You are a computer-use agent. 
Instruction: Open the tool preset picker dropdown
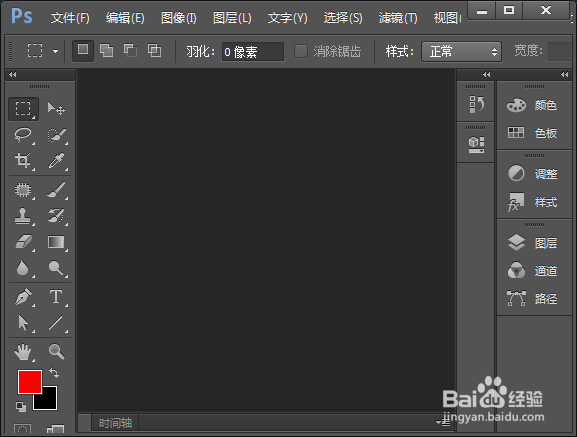(x=55, y=51)
